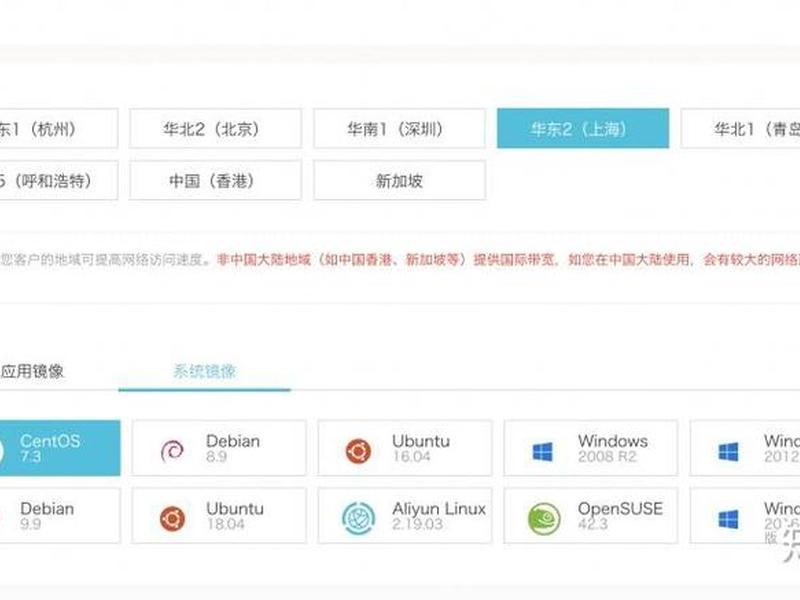This screenshot has width=800, height=600.
Task: Select the OpenSUSE 42.3 label
Action: click(620, 515)
